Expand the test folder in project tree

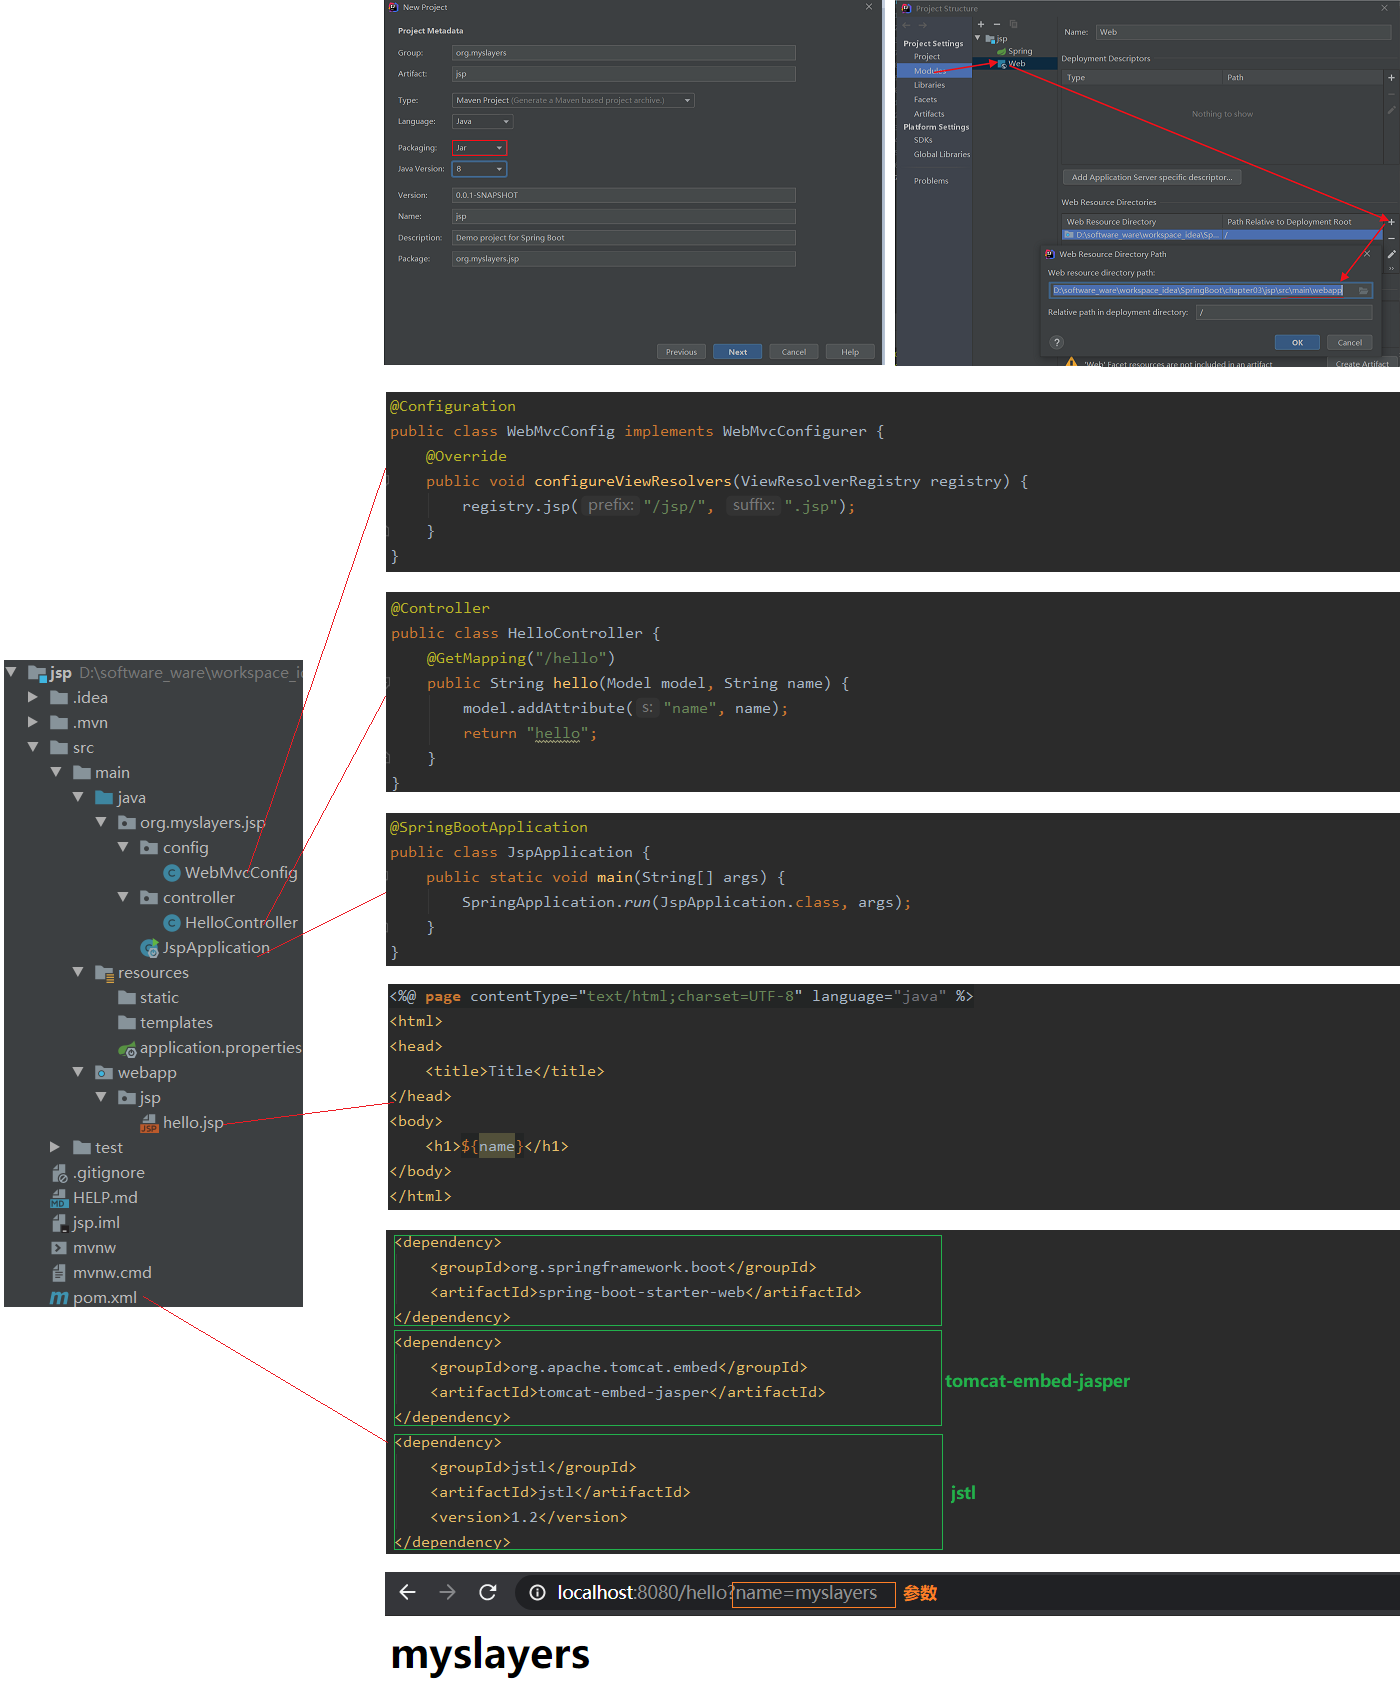click(x=55, y=1147)
